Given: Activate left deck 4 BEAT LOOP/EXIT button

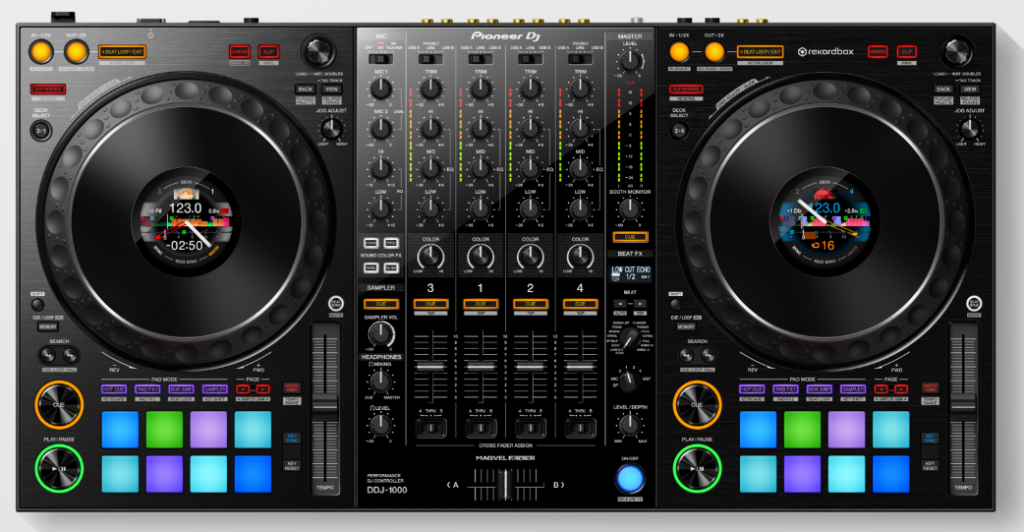Looking at the screenshot, I should click(122, 52).
